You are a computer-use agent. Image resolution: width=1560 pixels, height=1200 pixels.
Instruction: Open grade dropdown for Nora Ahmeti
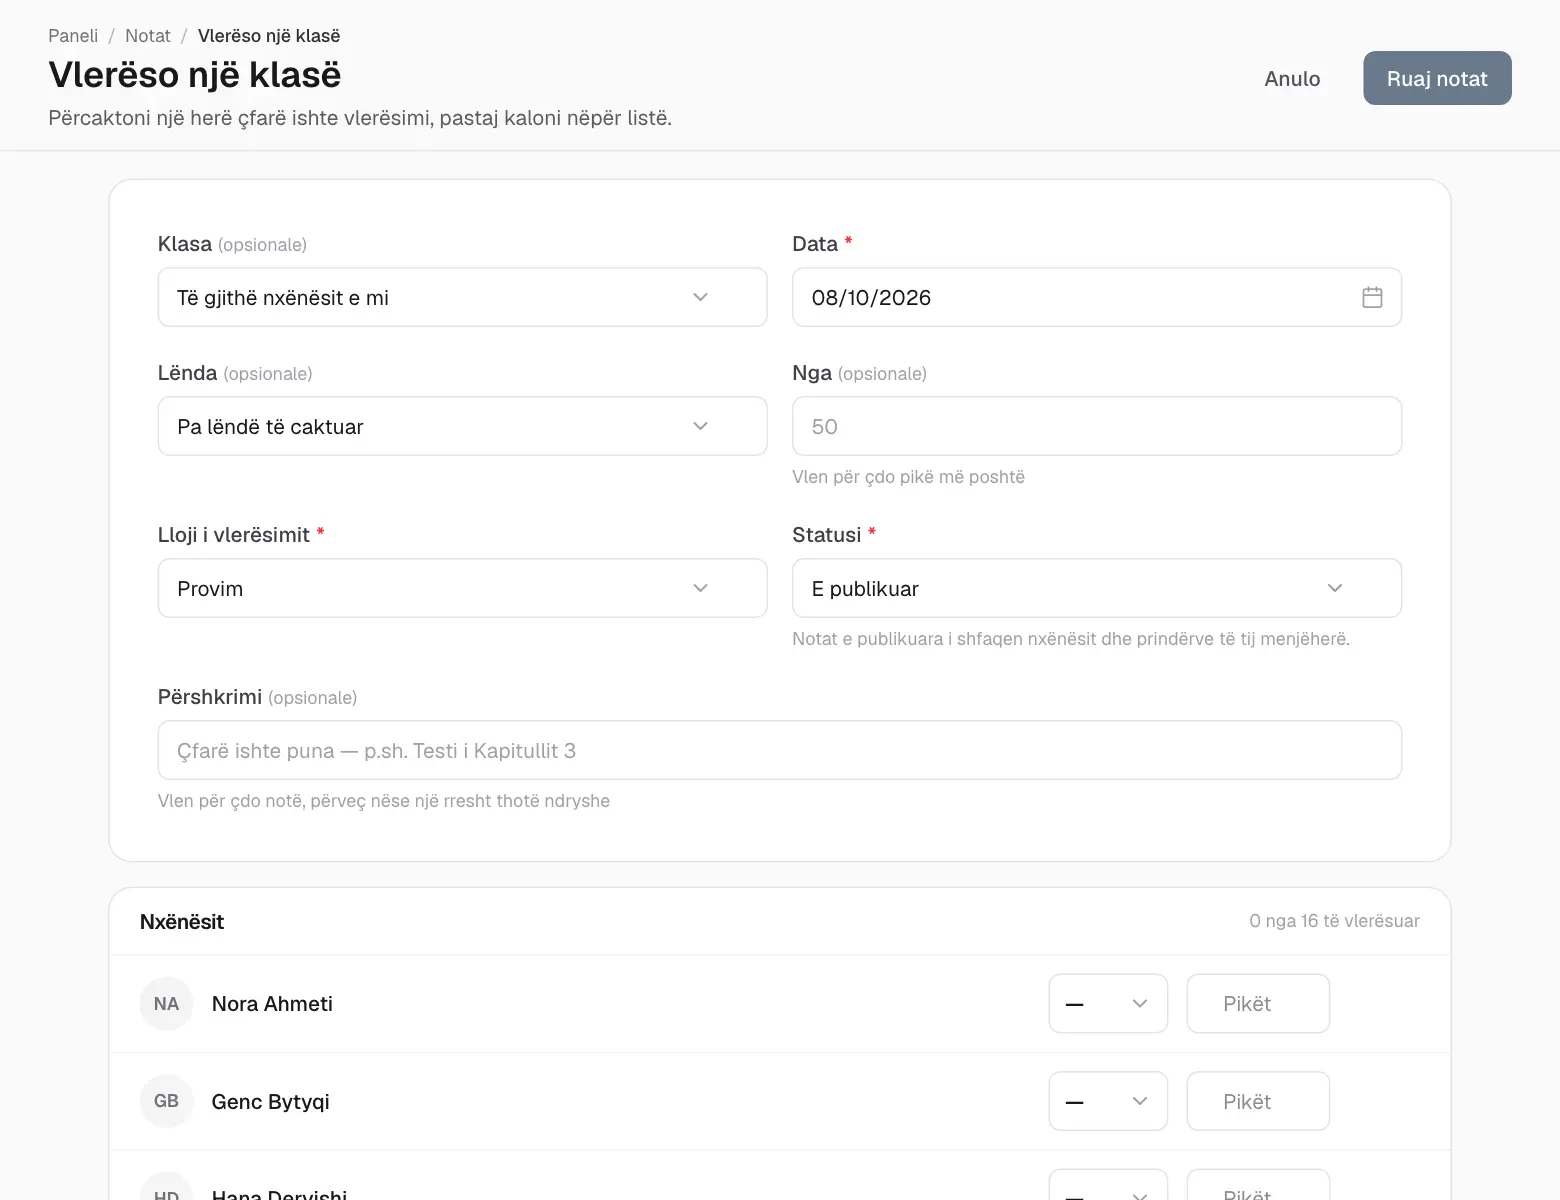1108,1003
